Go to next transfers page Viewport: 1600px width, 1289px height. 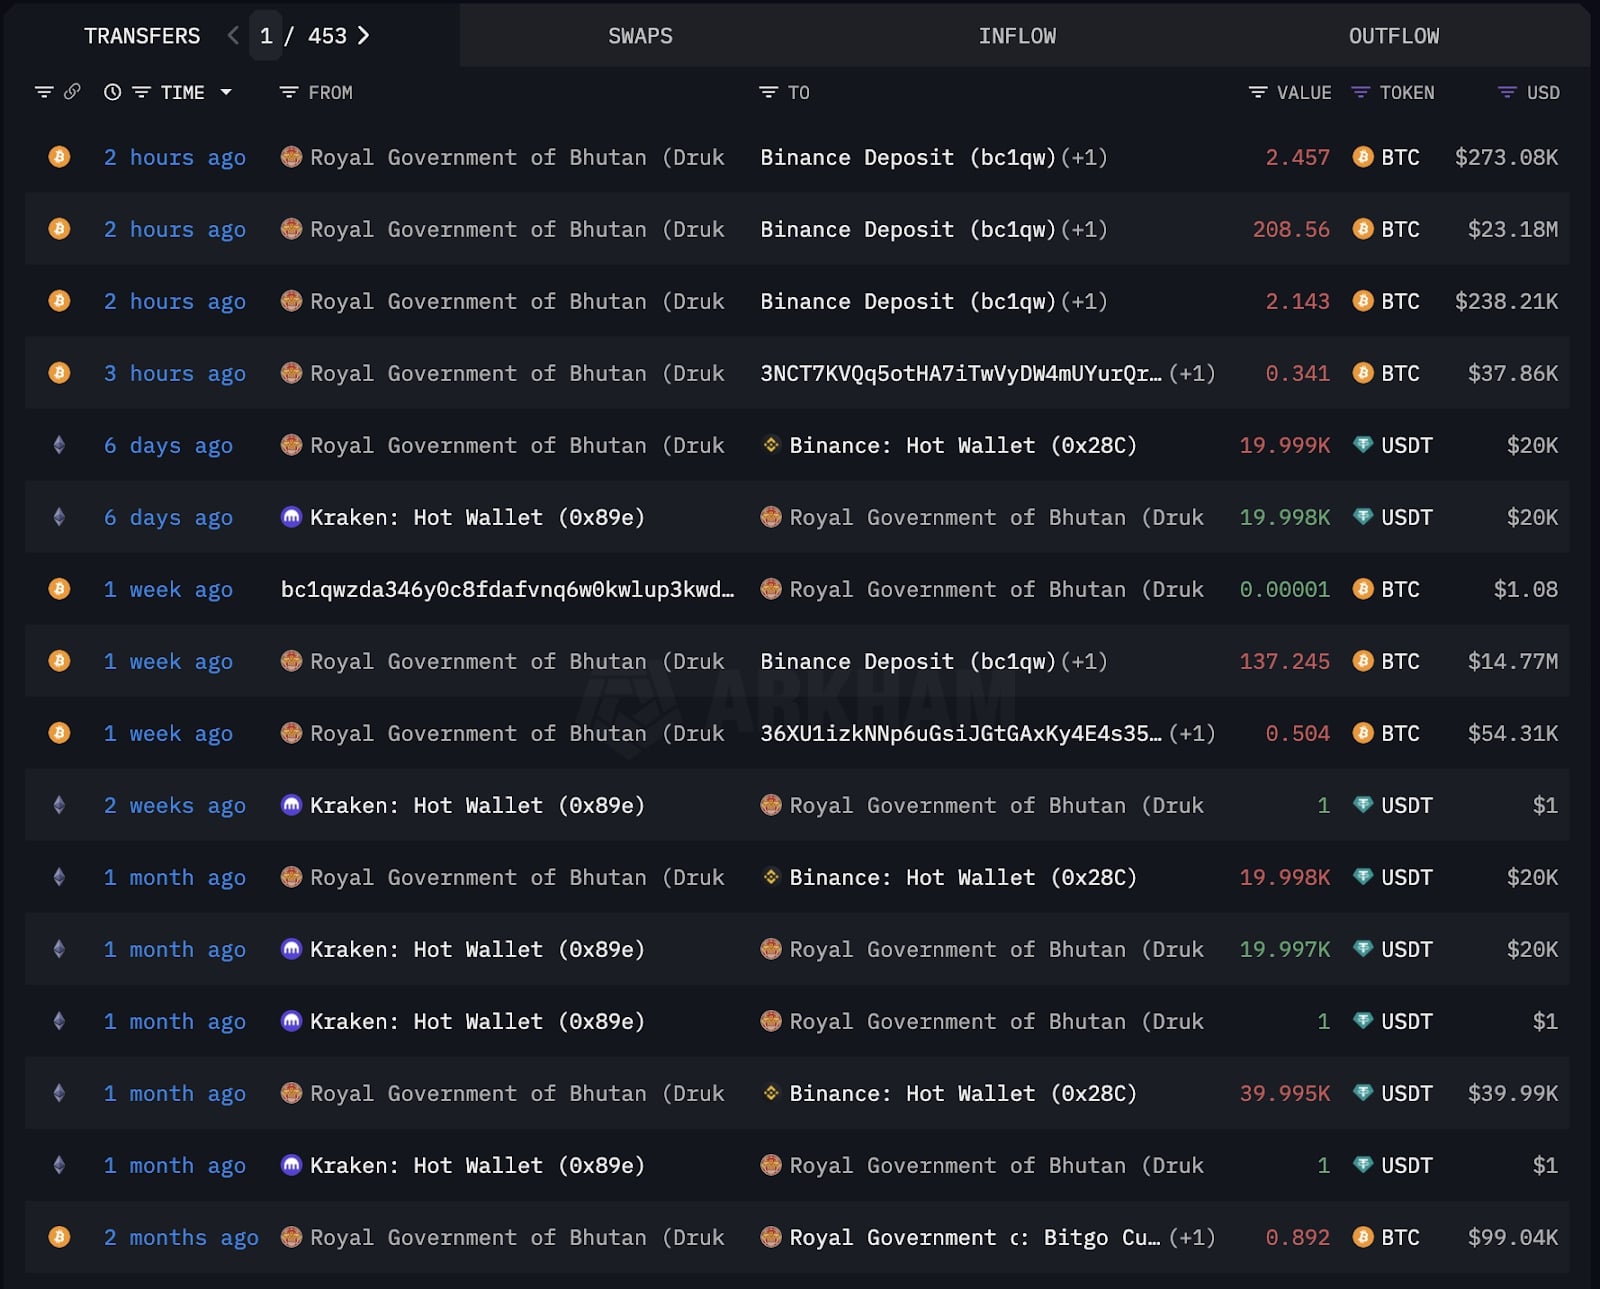(364, 36)
